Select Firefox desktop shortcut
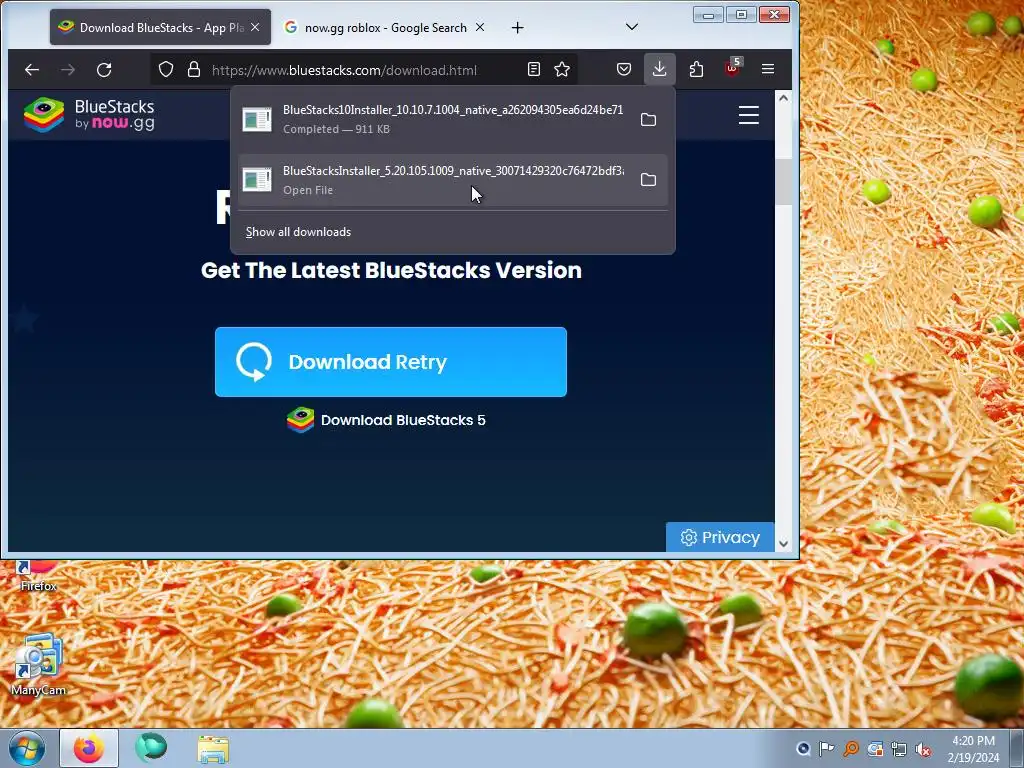Image resolution: width=1024 pixels, height=768 pixels. pos(38,576)
